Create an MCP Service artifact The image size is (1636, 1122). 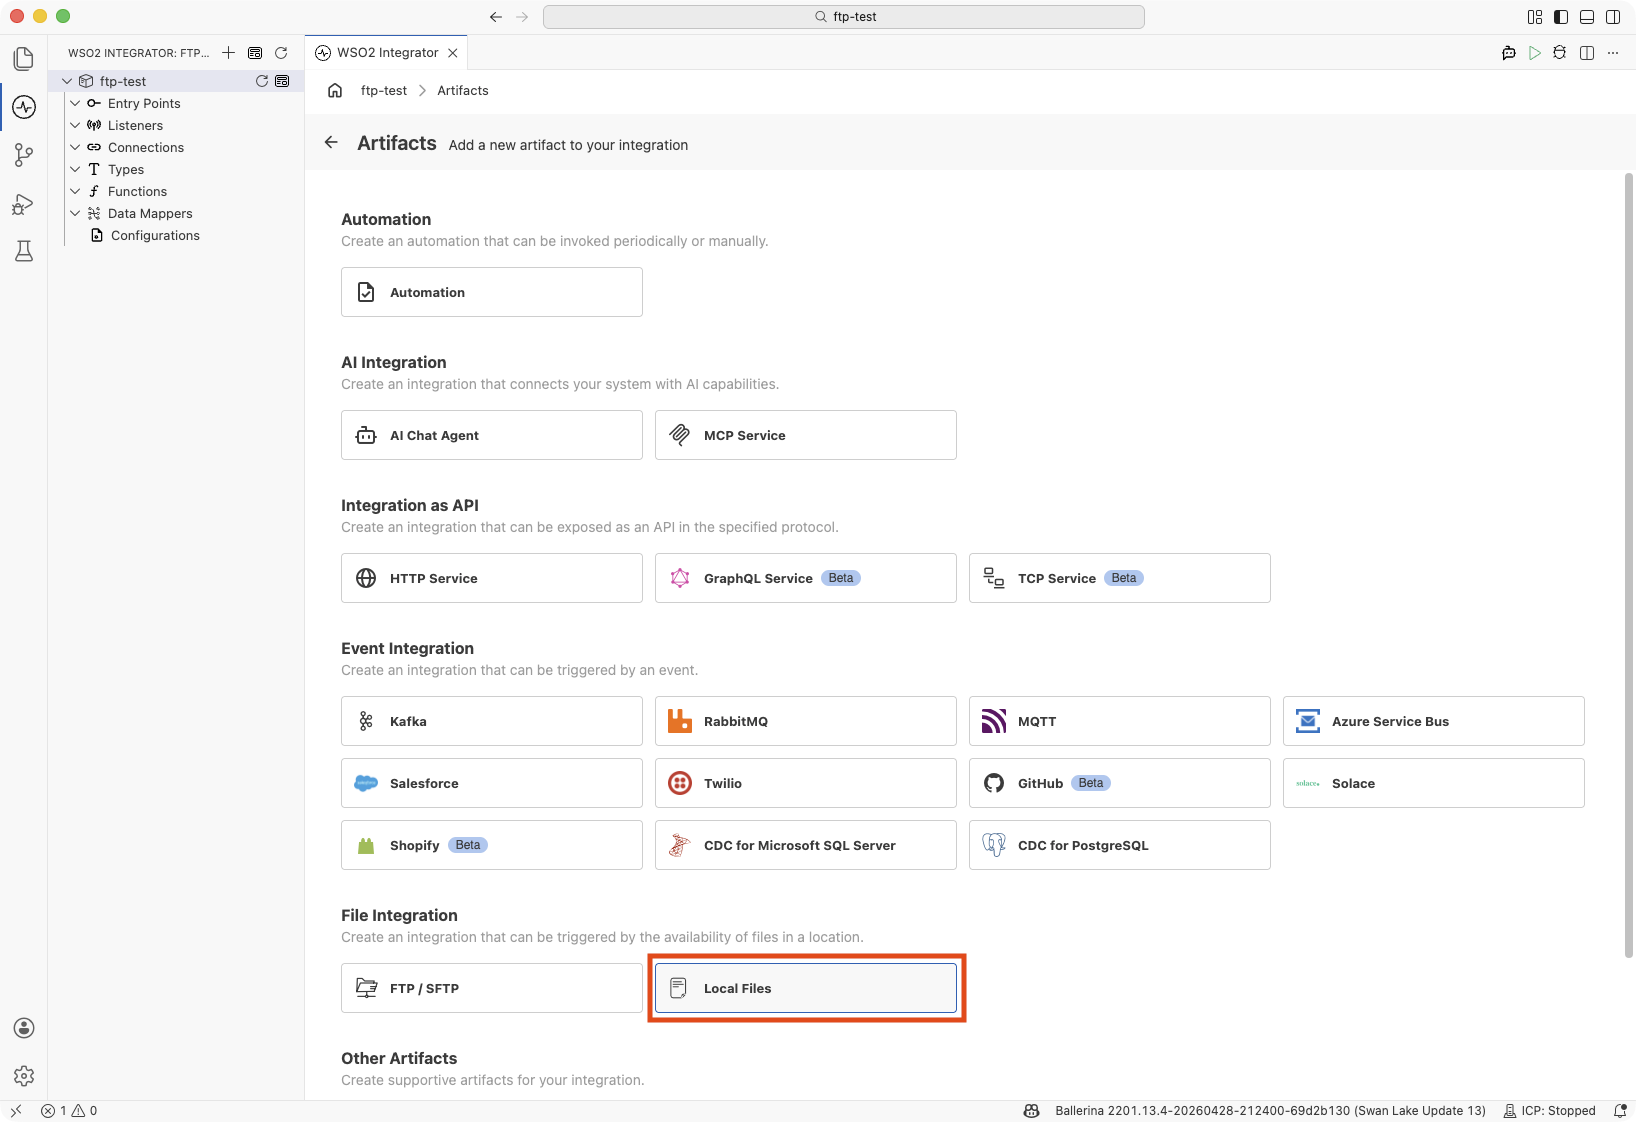[806, 435]
